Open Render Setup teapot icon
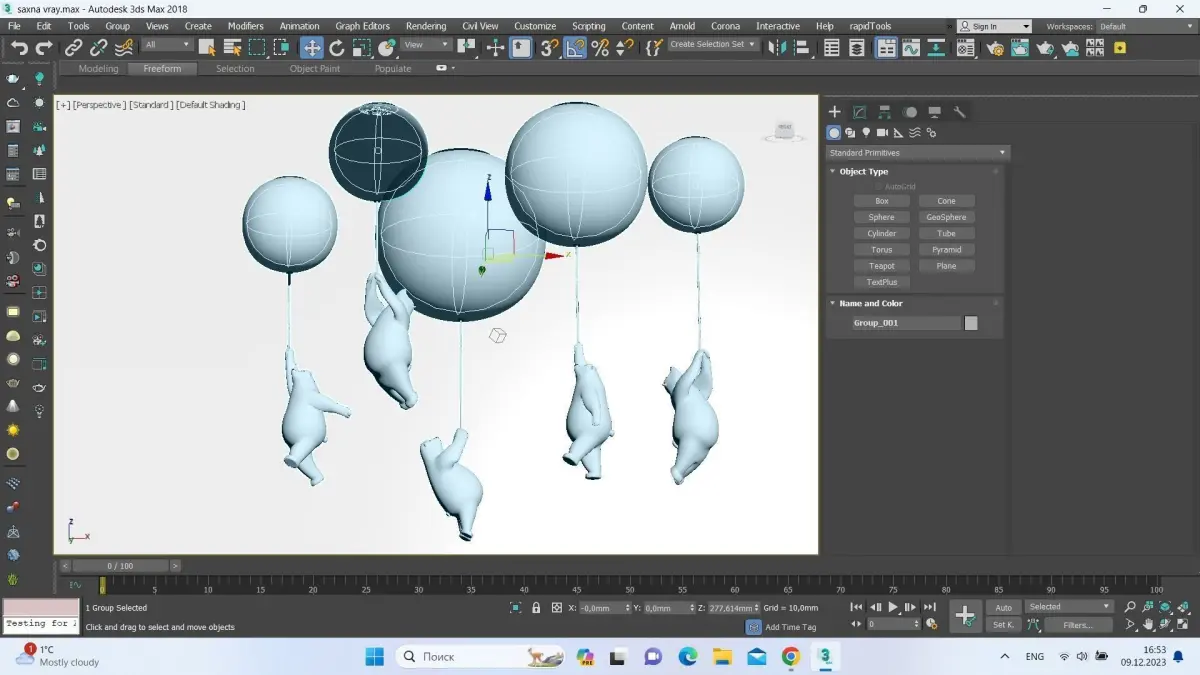The height and width of the screenshot is (675, 1200). tap(993, 47)
